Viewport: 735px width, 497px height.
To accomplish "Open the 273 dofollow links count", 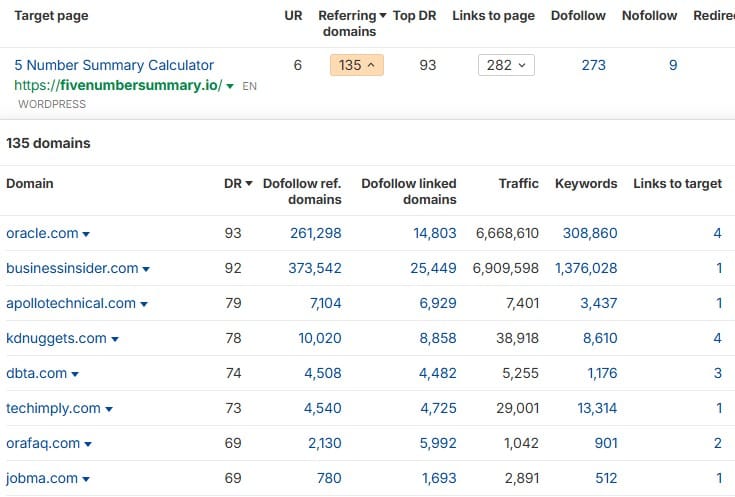I will pyautogui.click(x=593, y=65).
